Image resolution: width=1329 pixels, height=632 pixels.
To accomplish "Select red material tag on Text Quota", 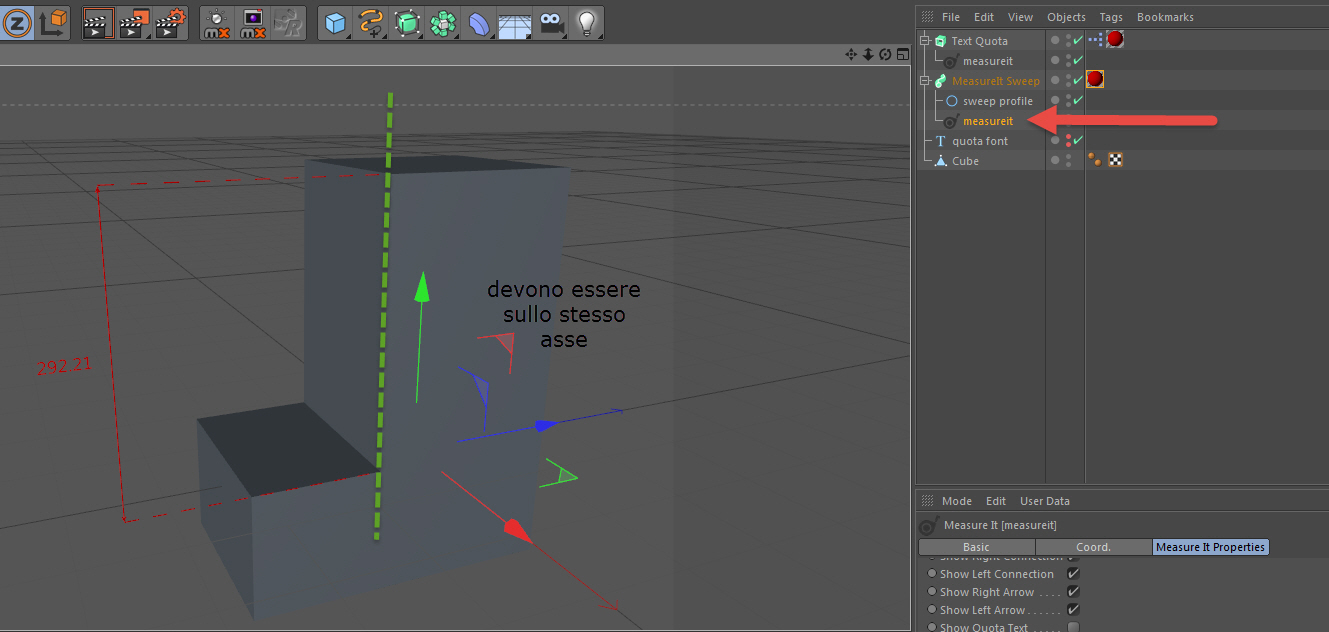I will 1115,40.
